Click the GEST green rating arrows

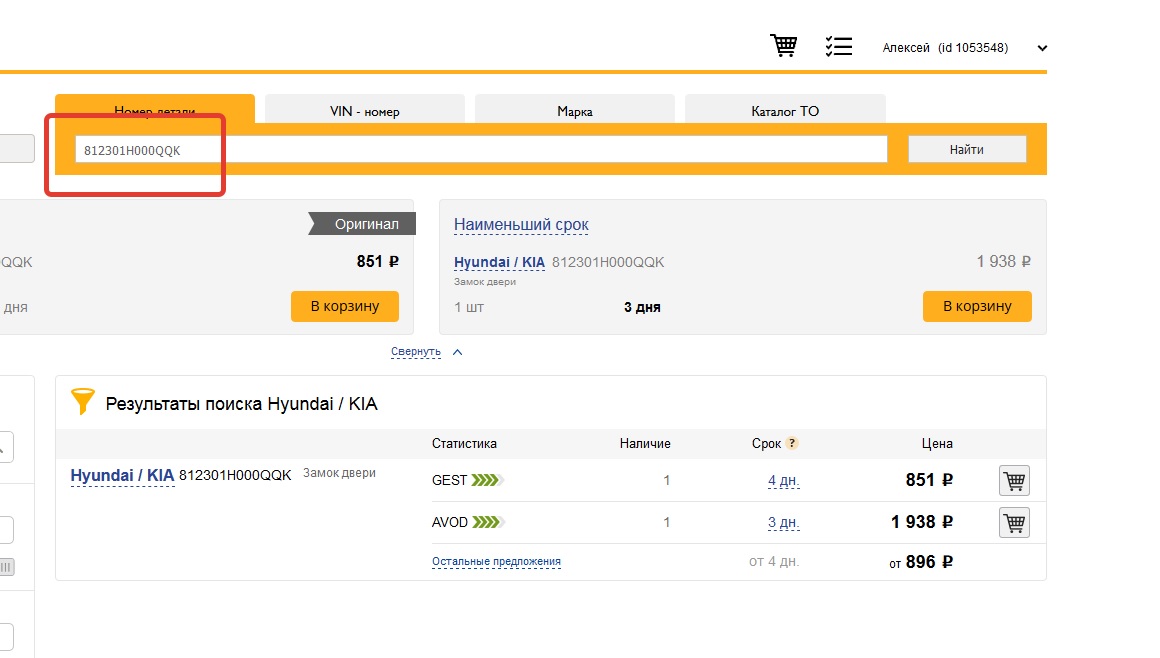point(487,481)
